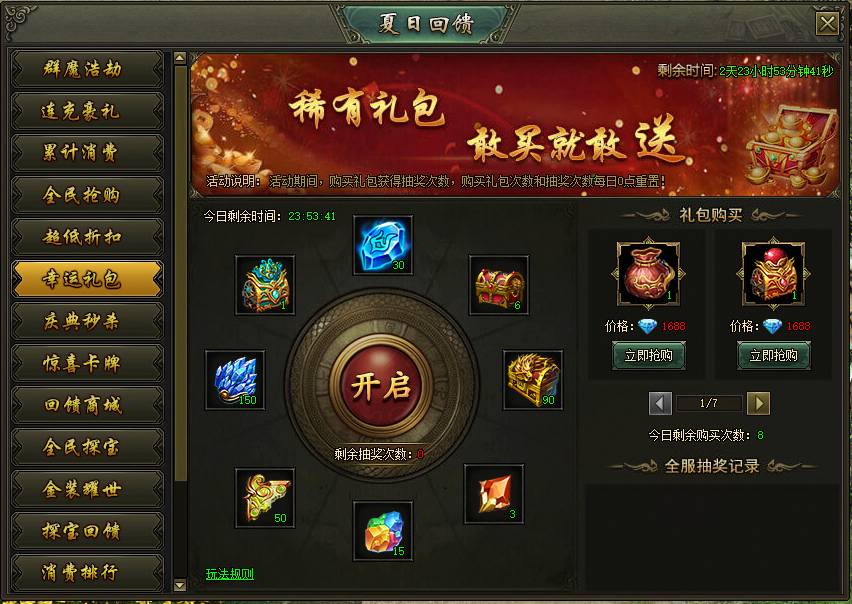852x604 pixels.
Task: Switch to the 累计消费 tab
Action: 87,153
